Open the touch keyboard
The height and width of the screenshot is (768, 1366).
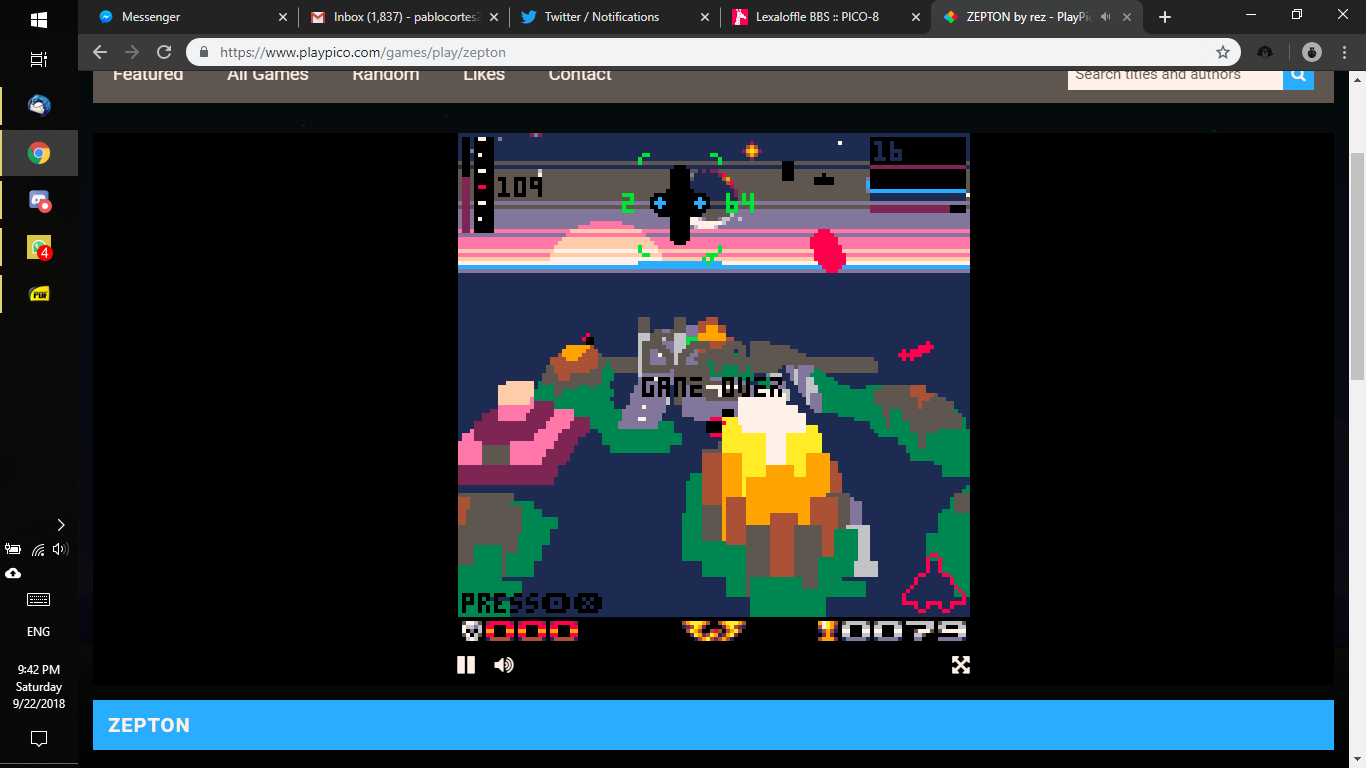coord(39,600)
